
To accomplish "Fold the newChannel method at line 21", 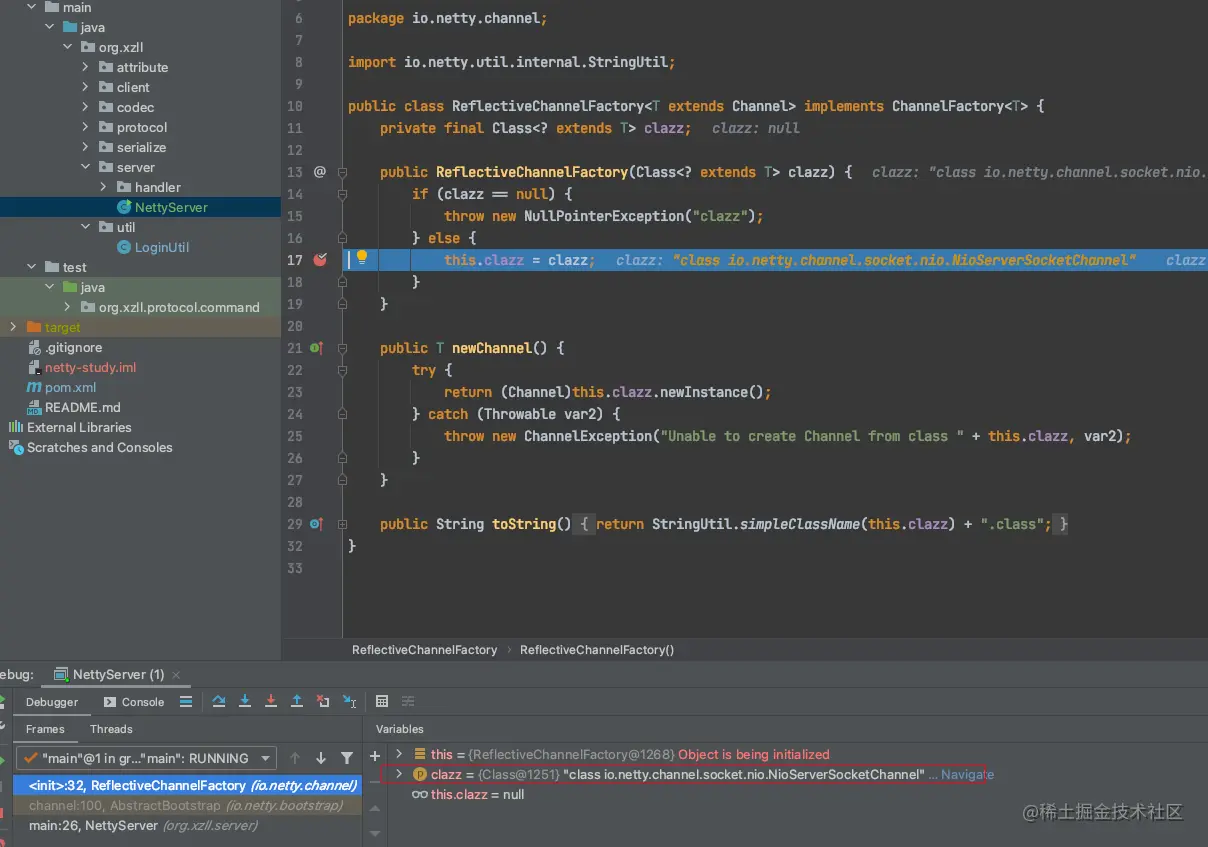I will (x=342, y=348).
